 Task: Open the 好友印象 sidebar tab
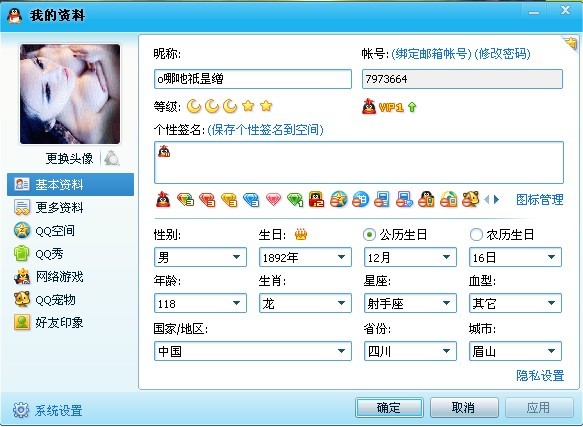(70, 322)
